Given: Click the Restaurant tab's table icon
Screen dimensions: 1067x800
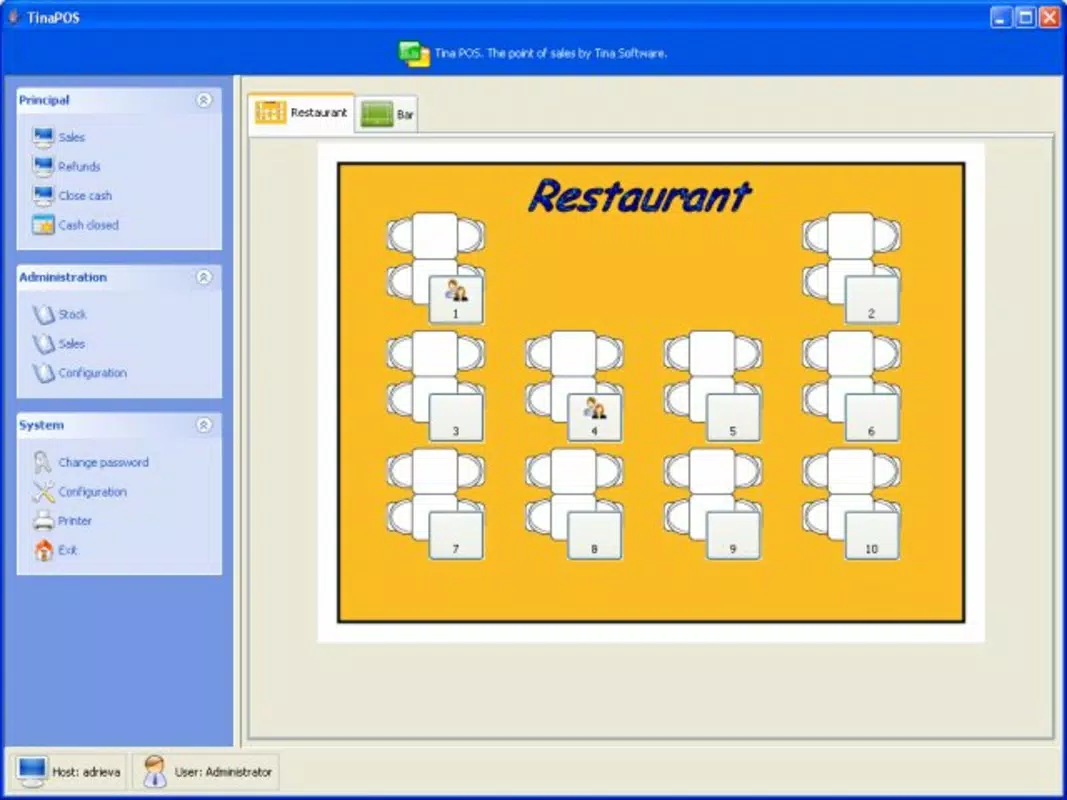Looking at the screenshot, I should click(270, 112).
